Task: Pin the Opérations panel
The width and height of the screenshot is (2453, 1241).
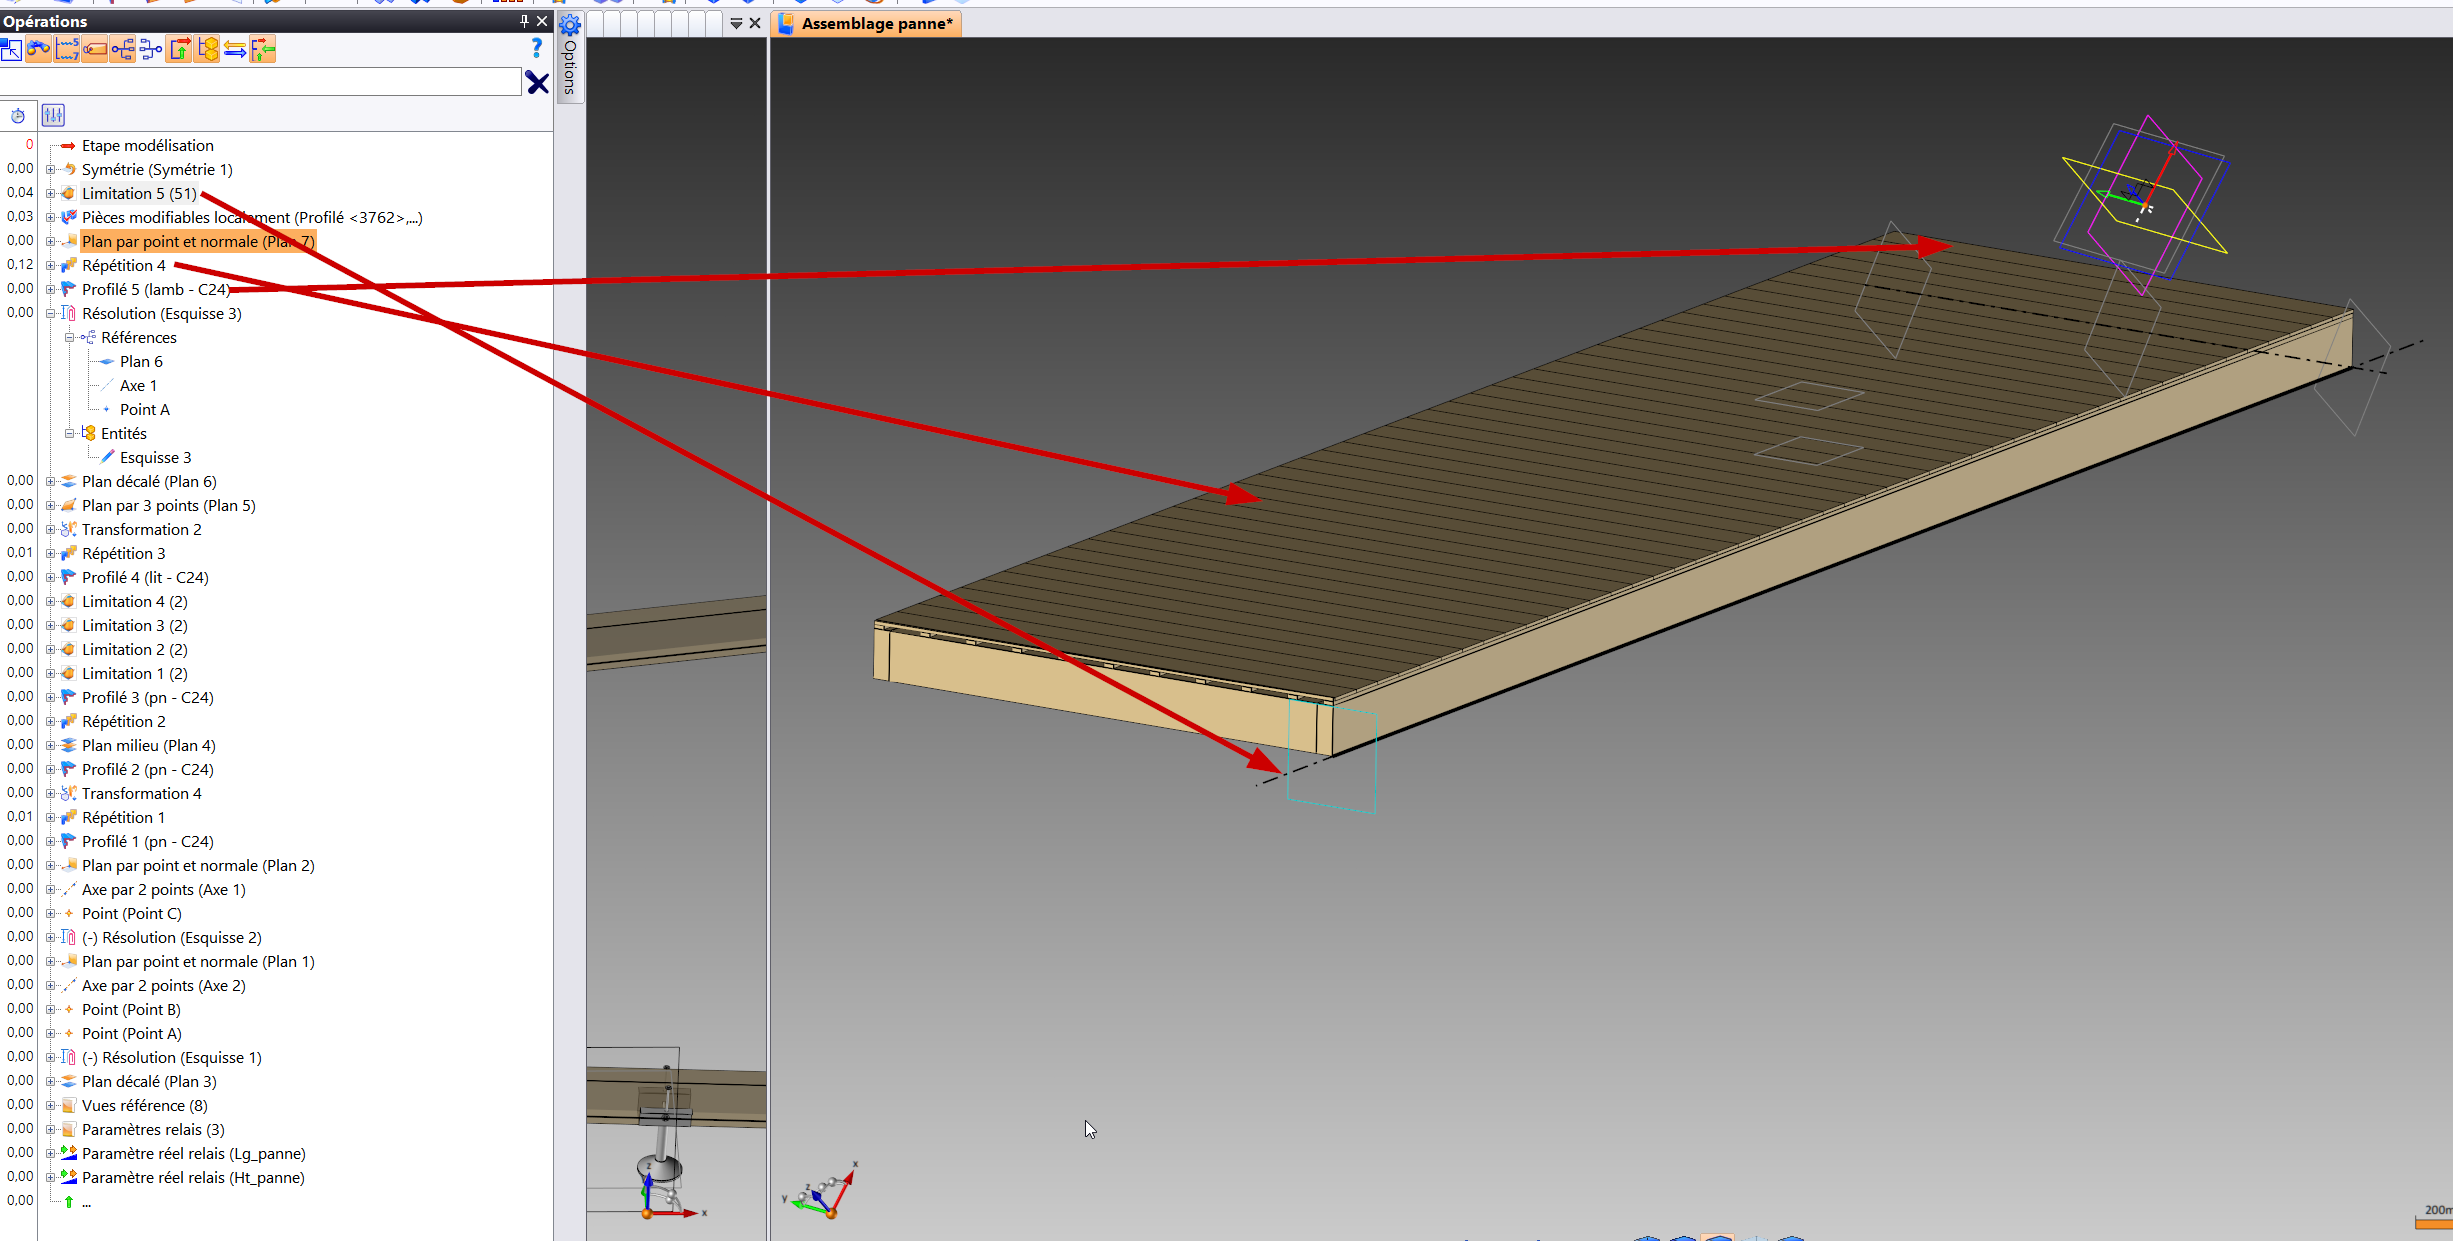Action: click(x=524, y=21)
